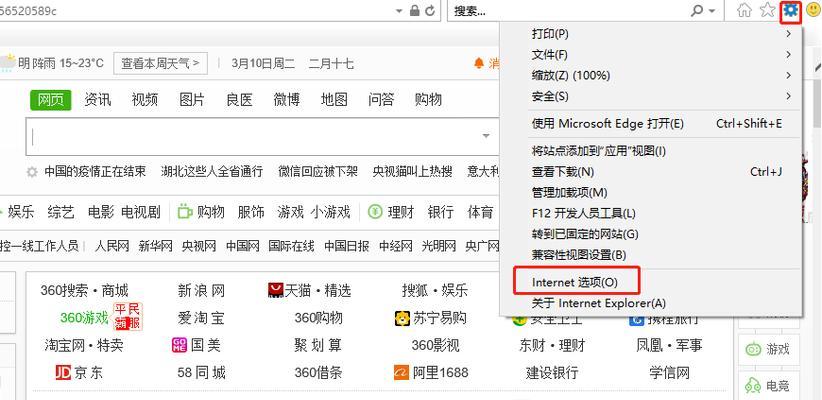Switch to the 问答 search tab
This screenshot has width=822, height=400.
tap(381, 100)
